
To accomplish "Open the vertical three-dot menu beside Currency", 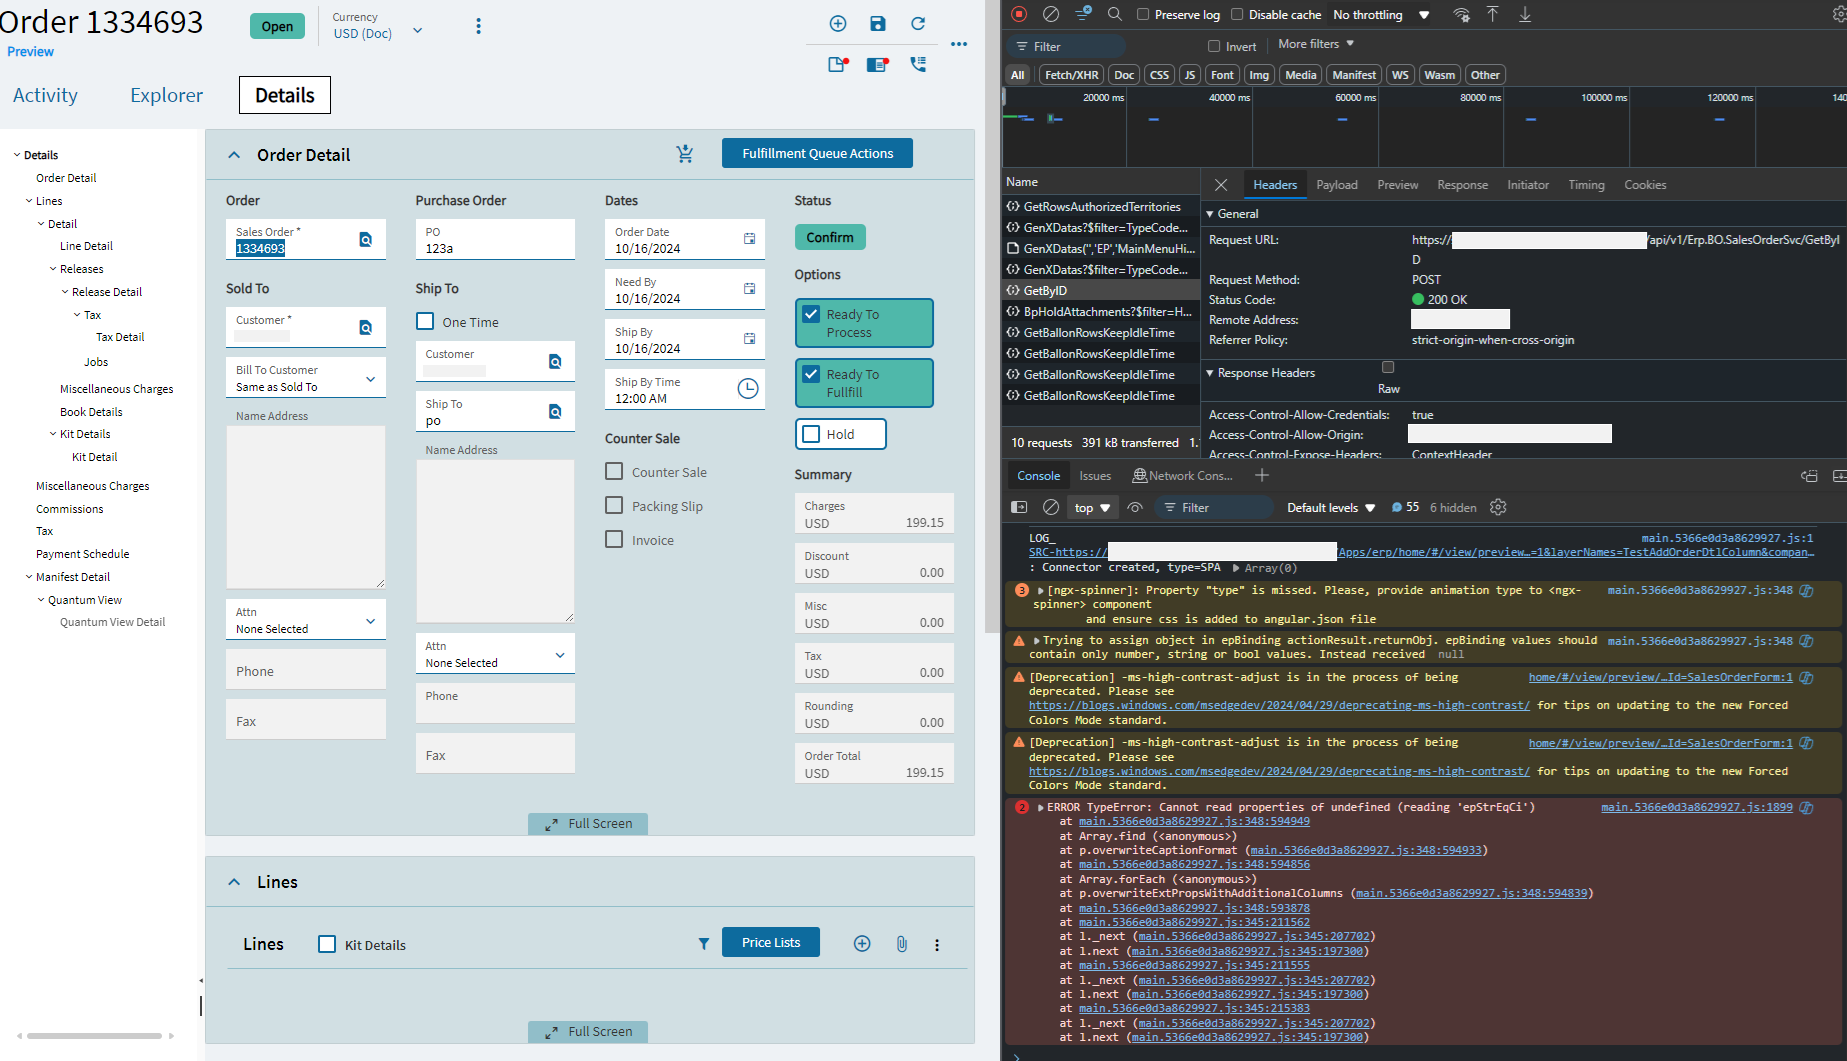I will 478,26.
